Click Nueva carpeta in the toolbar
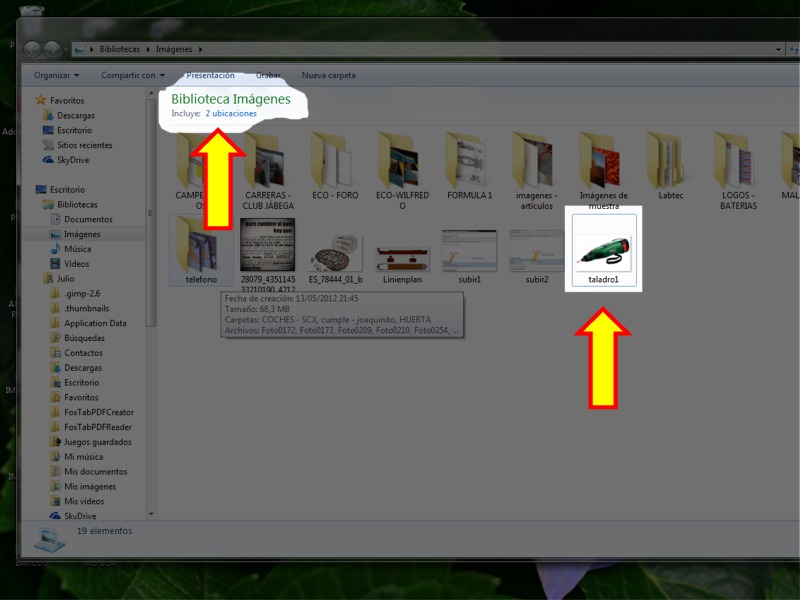This screenshot has height=600, width=800. click(328, 75)
